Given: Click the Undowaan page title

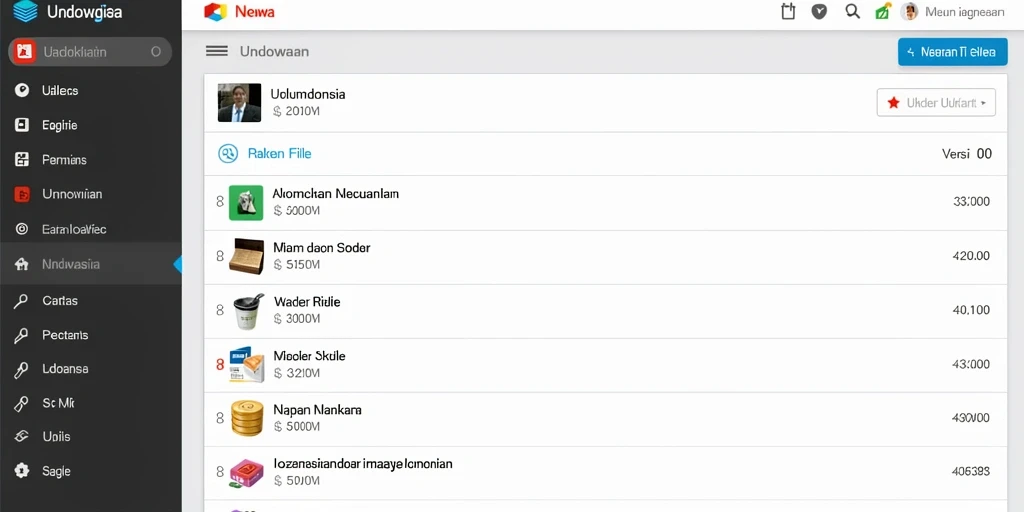Looking at the screenshot, I should coord(274,51).
